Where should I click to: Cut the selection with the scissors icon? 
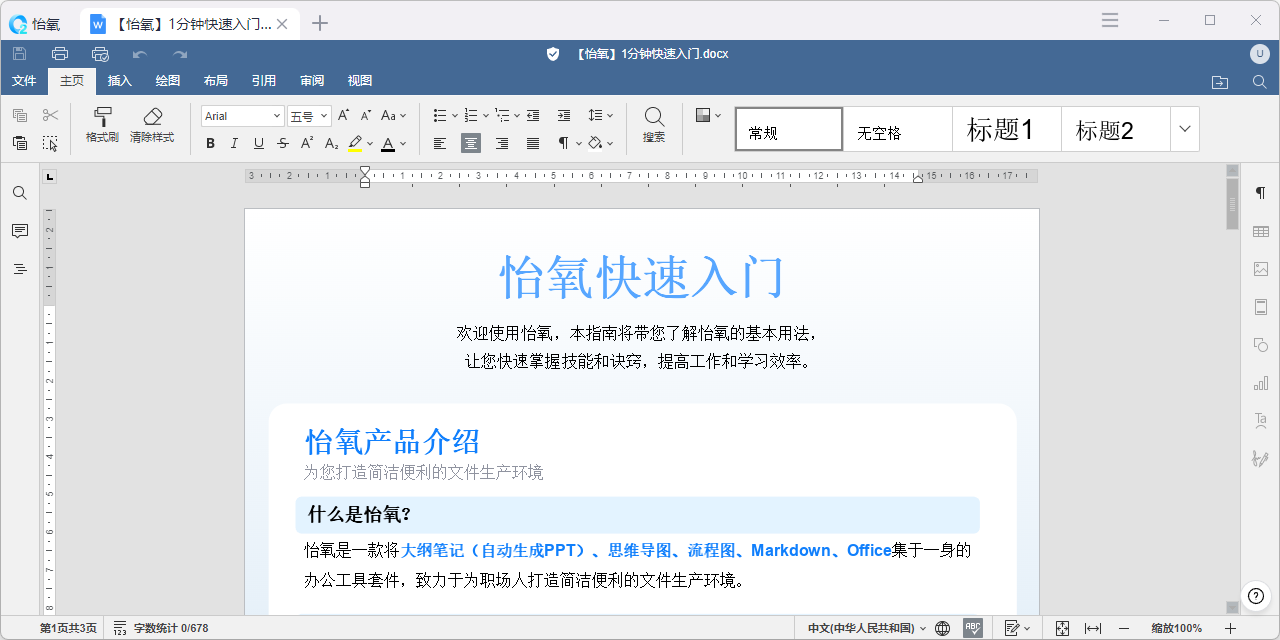coord(50,116)
